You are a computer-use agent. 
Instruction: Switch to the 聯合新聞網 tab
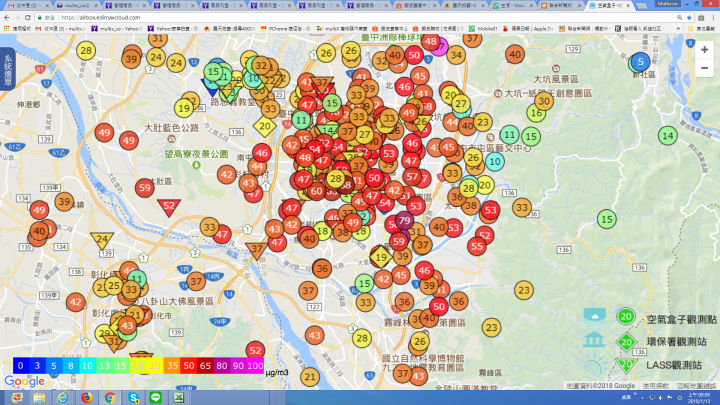coord(562,6)
